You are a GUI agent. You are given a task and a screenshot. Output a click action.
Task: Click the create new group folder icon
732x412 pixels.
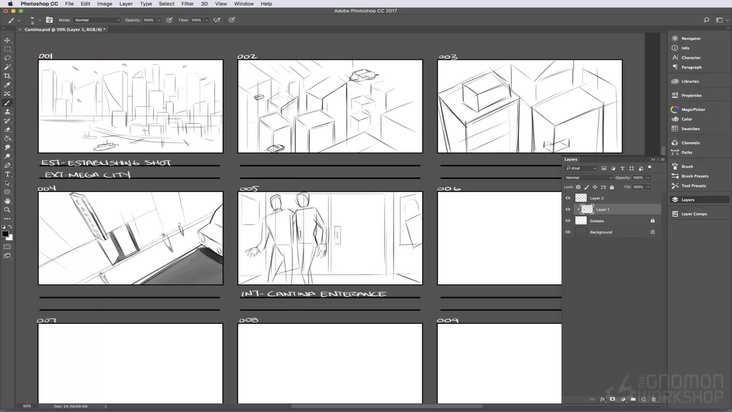pos(633,399)
